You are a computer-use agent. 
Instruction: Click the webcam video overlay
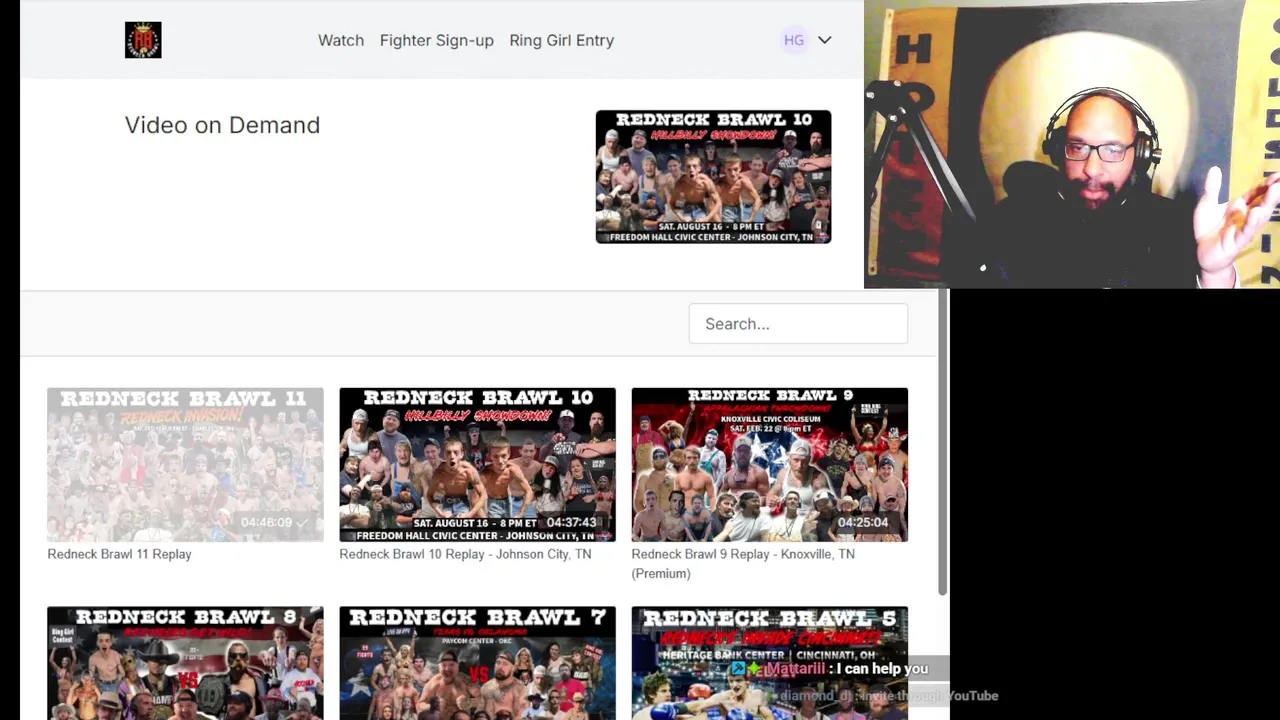pyautogui.click(x=1072, y=144)
